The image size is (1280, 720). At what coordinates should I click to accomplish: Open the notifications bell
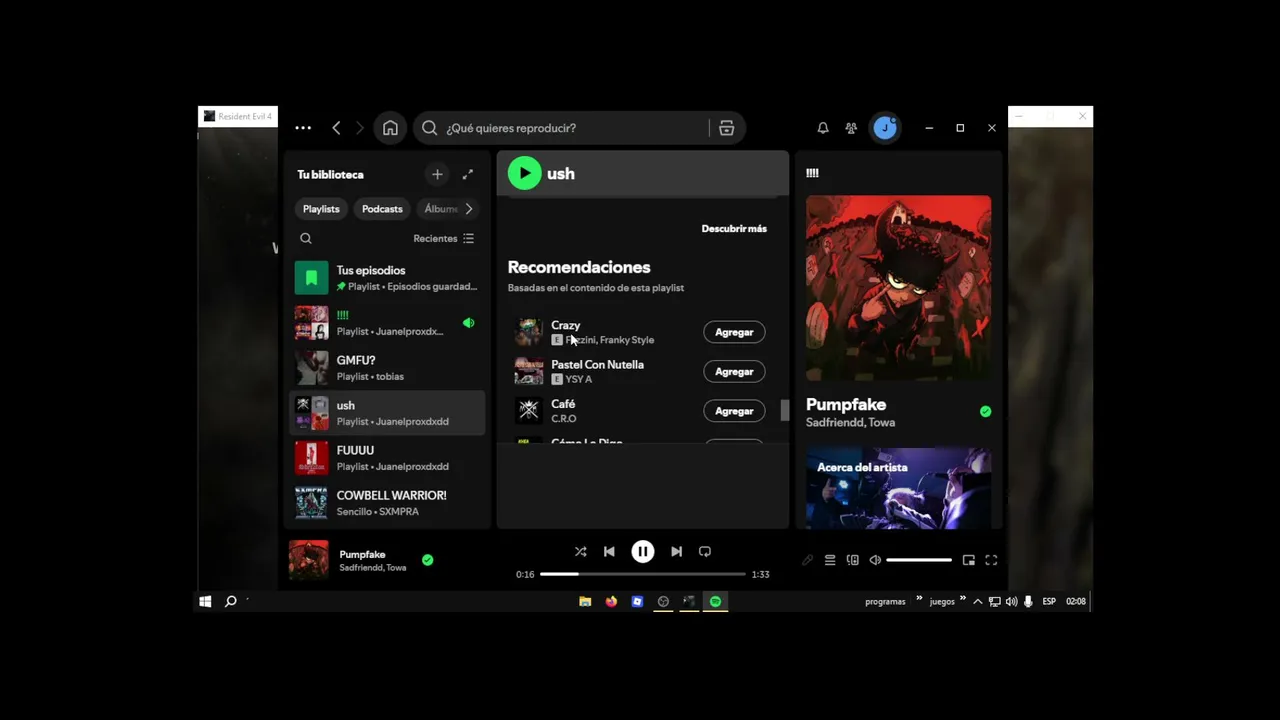[x=823, y=128]
